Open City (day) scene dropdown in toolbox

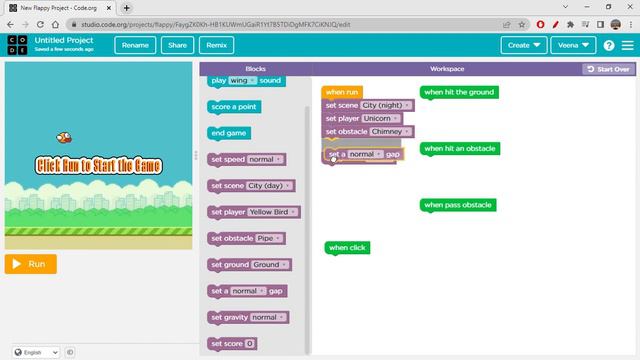point(269,186)
